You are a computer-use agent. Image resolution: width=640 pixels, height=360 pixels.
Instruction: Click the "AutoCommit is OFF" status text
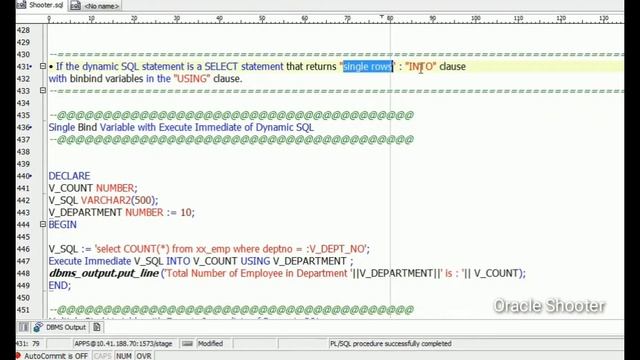[x=56, y=356]
